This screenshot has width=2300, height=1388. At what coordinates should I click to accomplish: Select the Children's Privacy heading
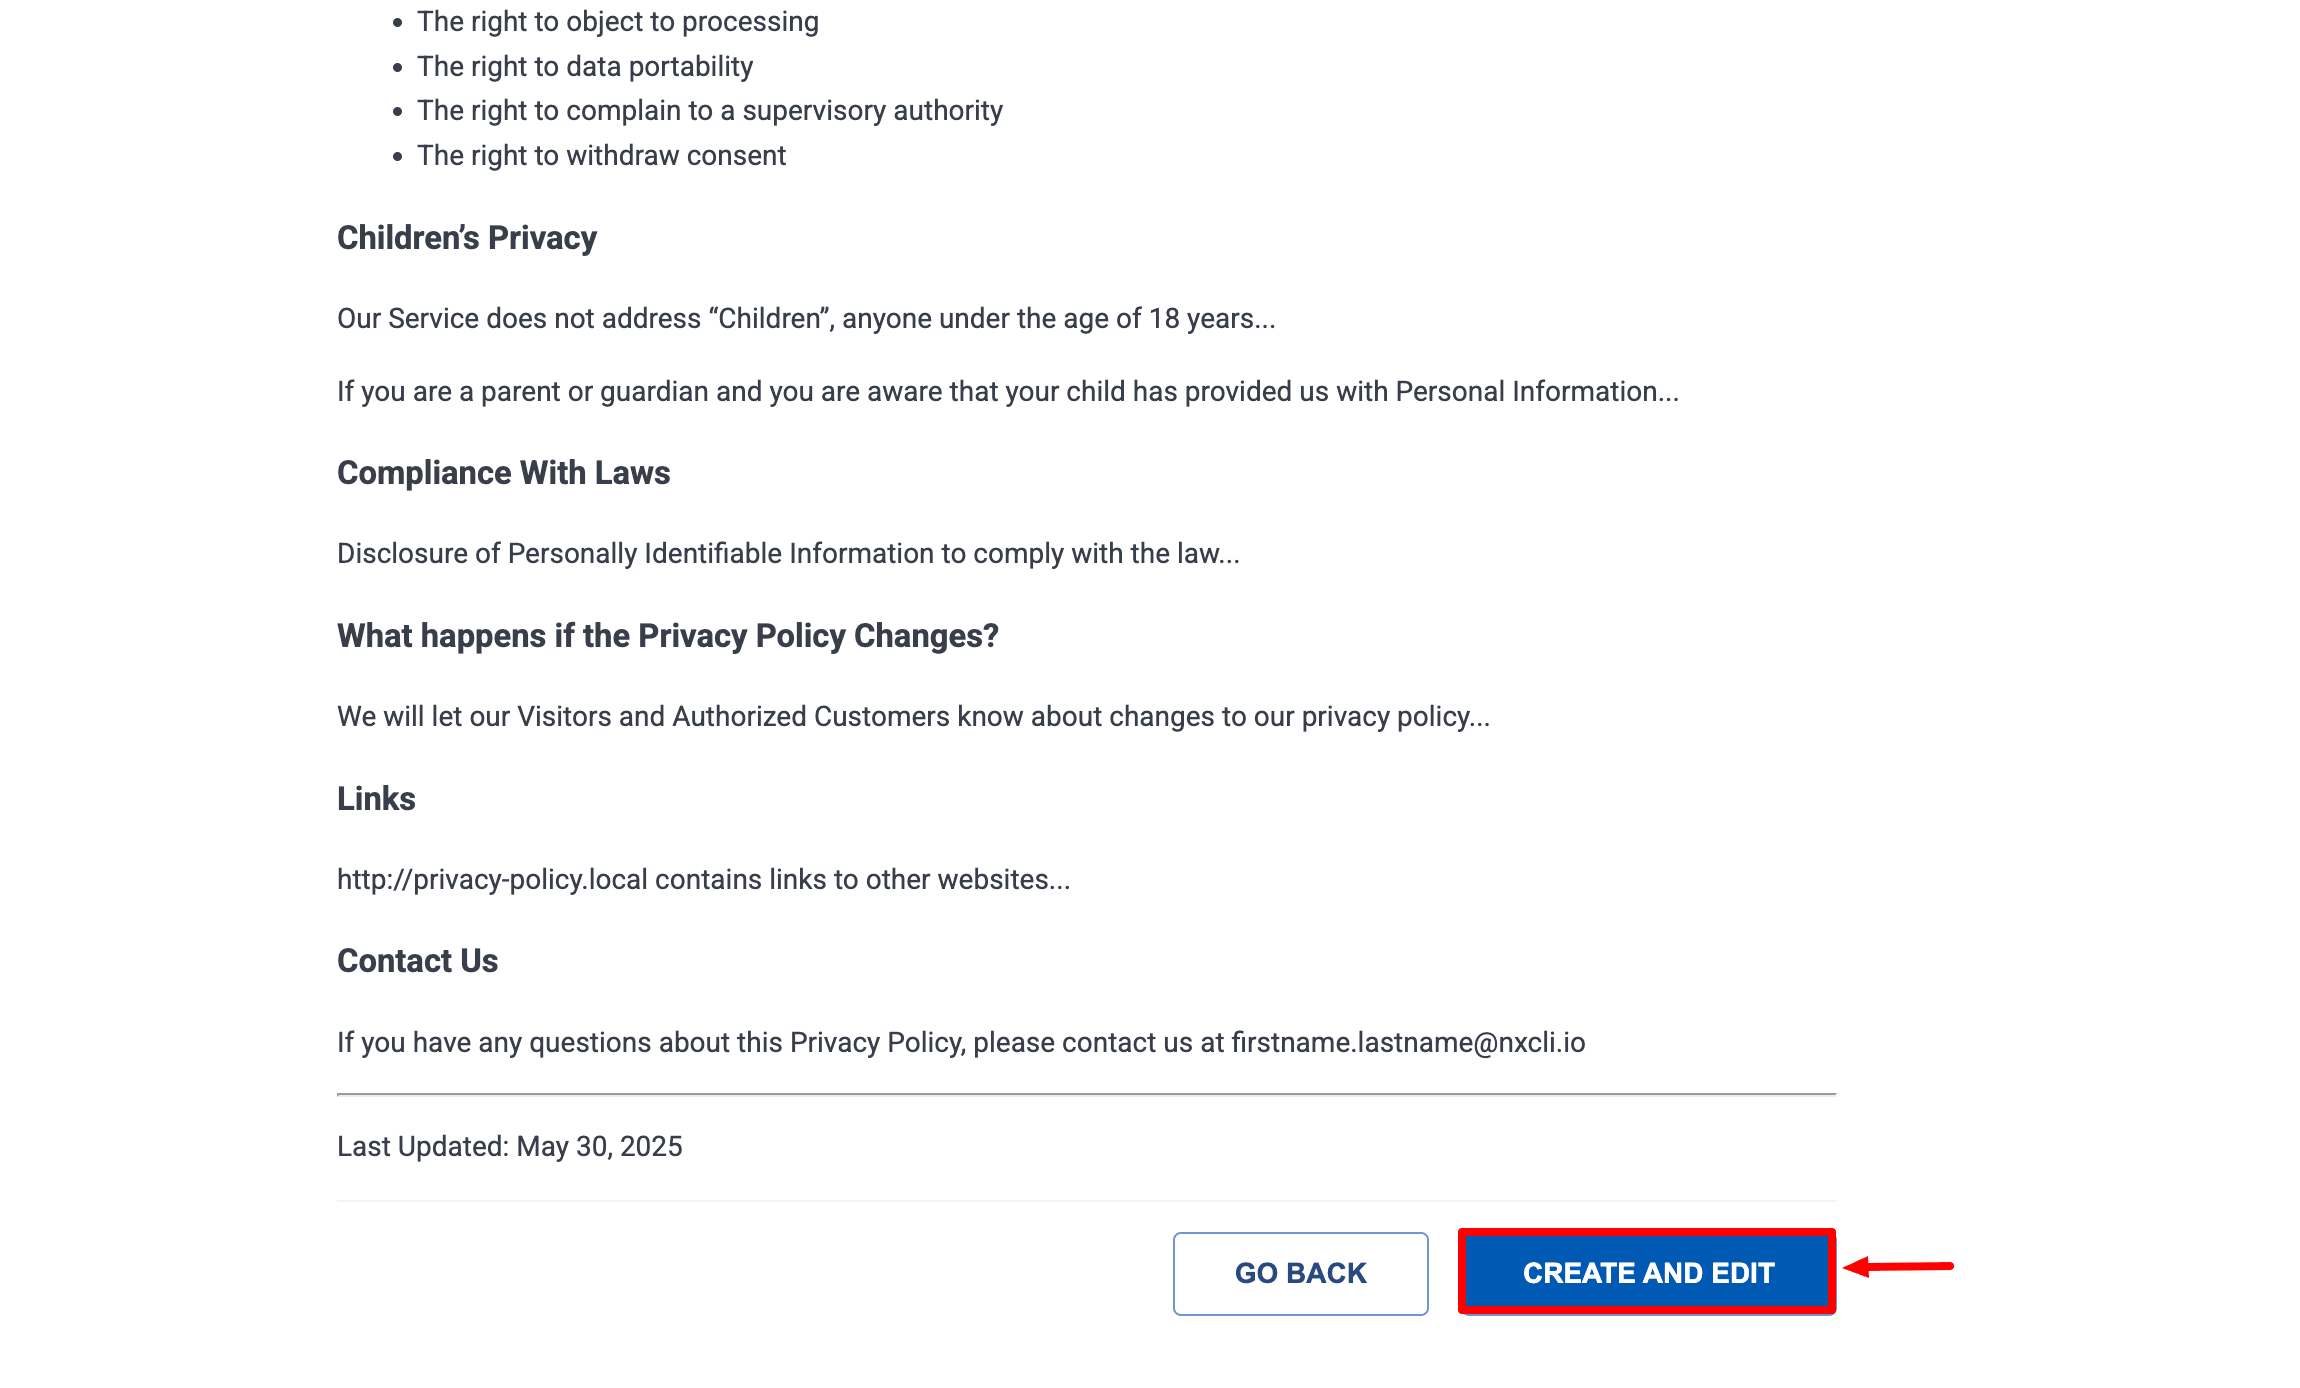pos(466,238)
